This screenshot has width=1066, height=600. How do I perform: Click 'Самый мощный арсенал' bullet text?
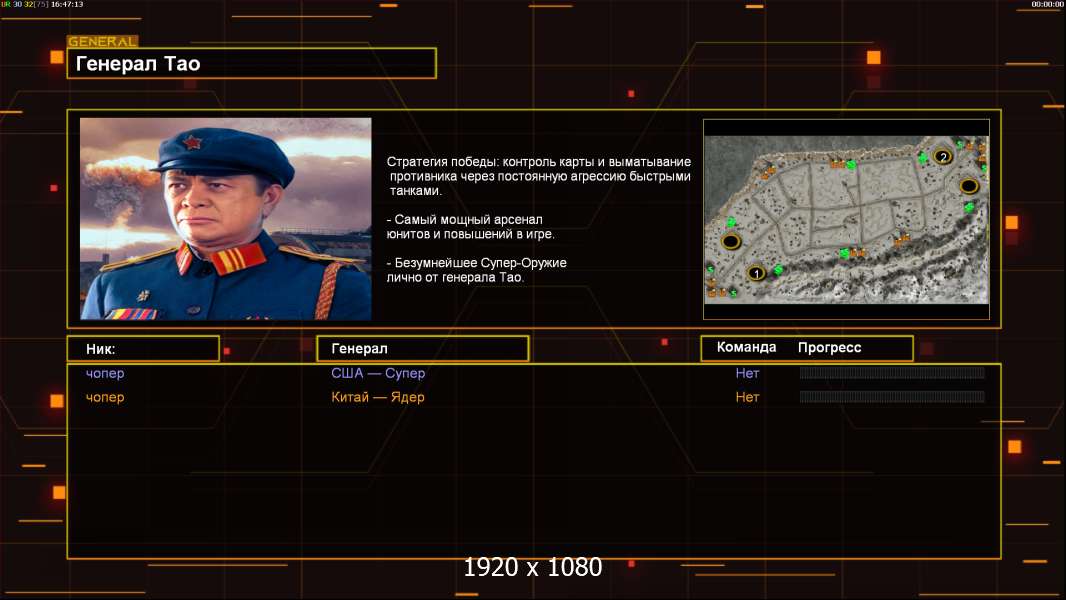tap(470, 227)
